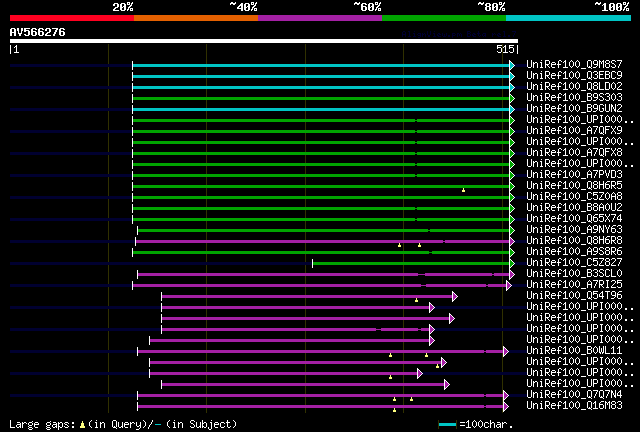This screenshot has width=640, height=432.
Task: Open the UniRef100_A7QFX8 hit label
Action: 574,153
